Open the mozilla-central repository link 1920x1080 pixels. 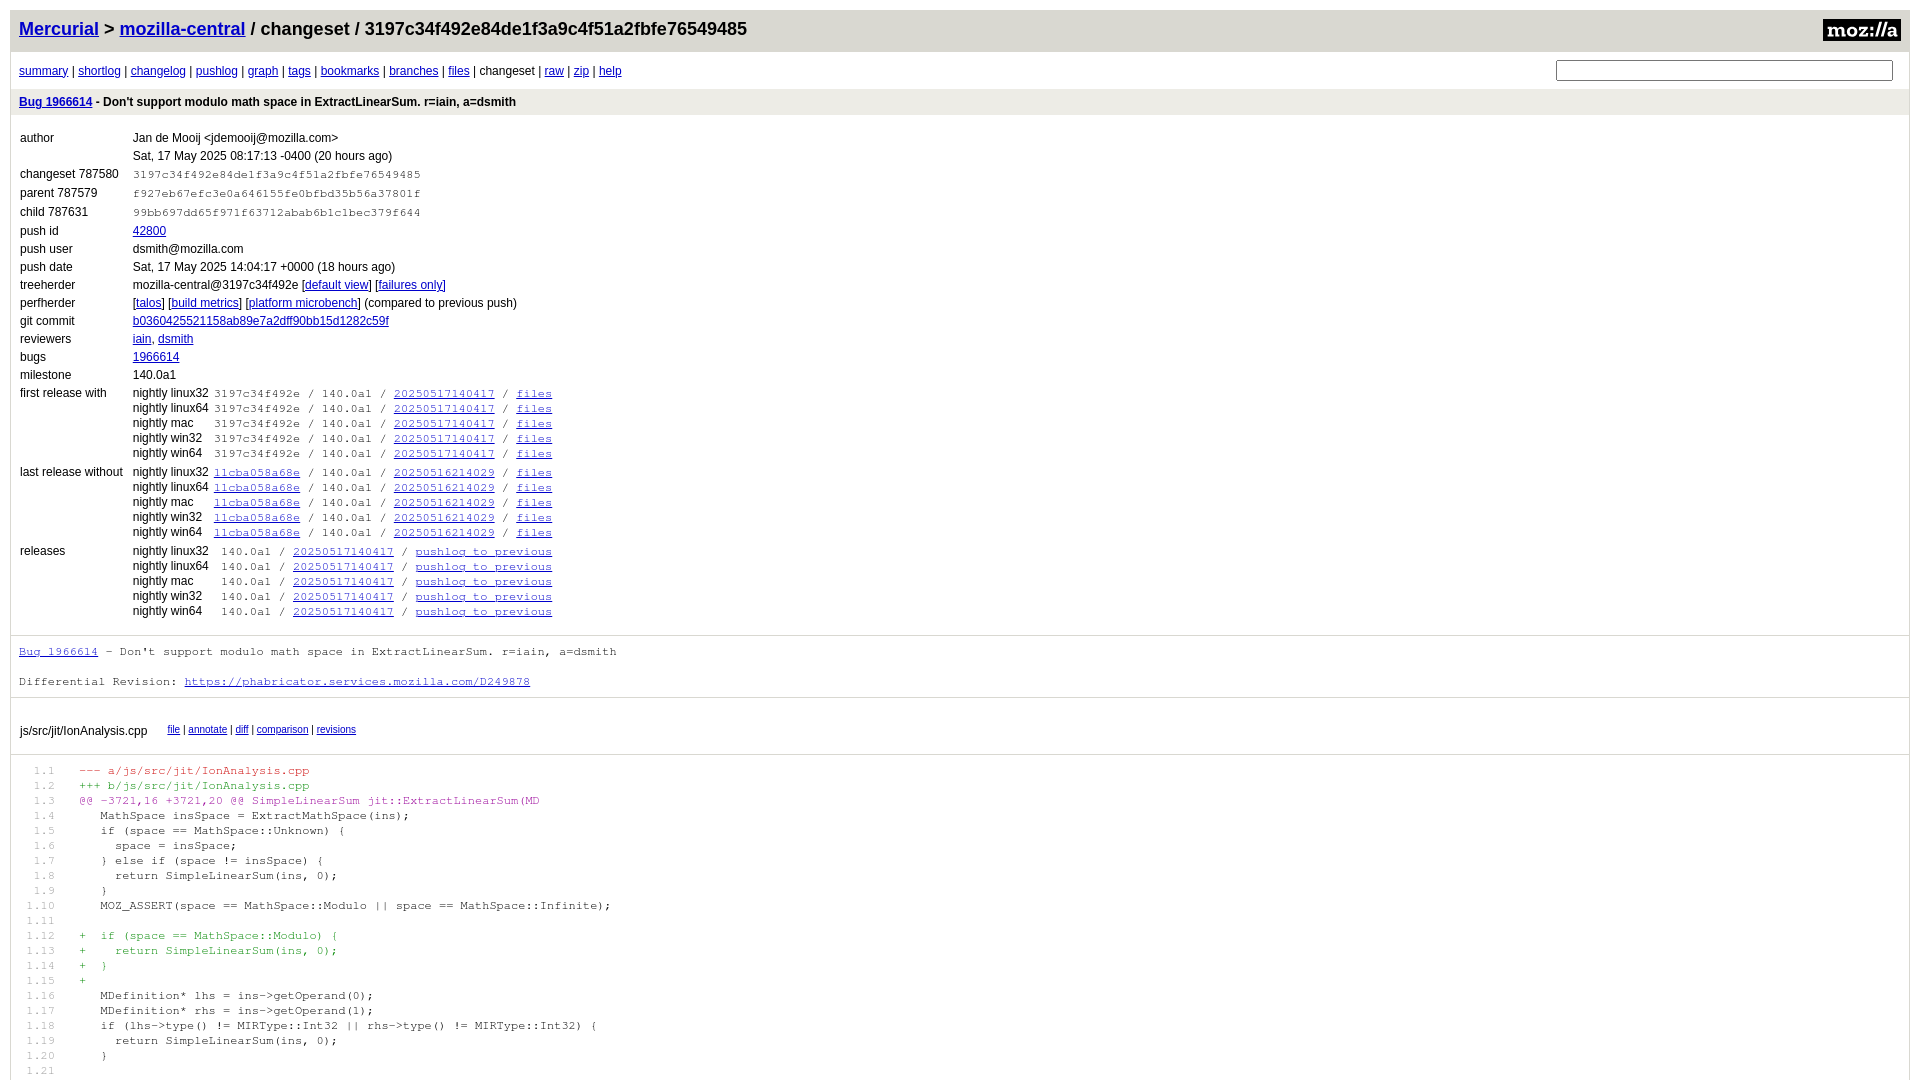(x=182, y=29)
